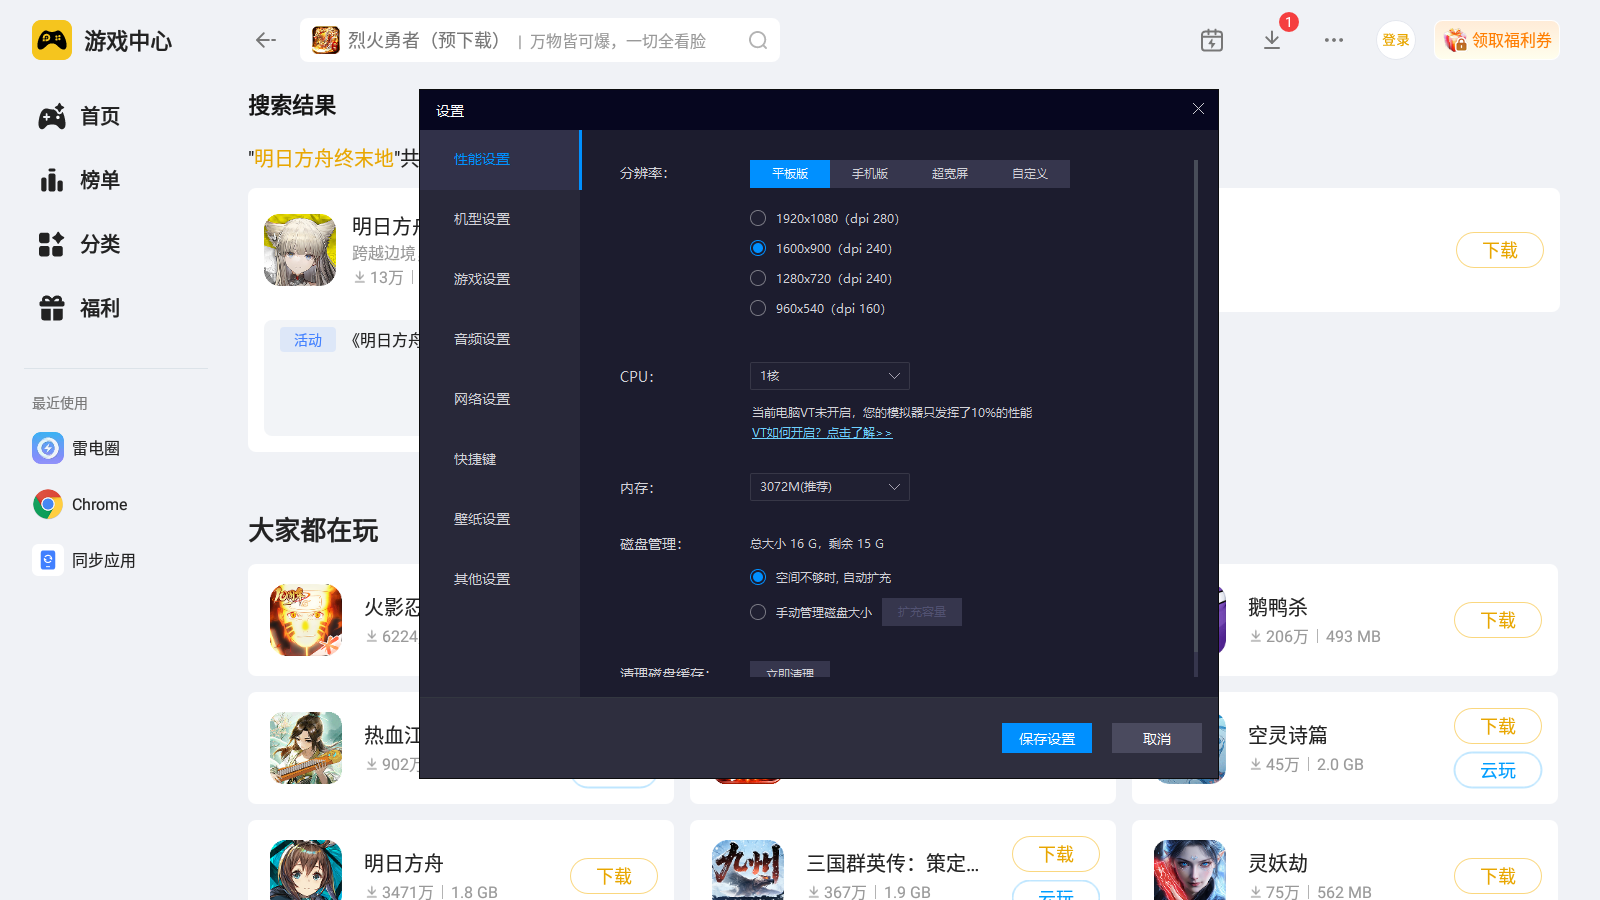Click the 灵妖劫 game title

pyautogui.click(x=1278, y=863)
